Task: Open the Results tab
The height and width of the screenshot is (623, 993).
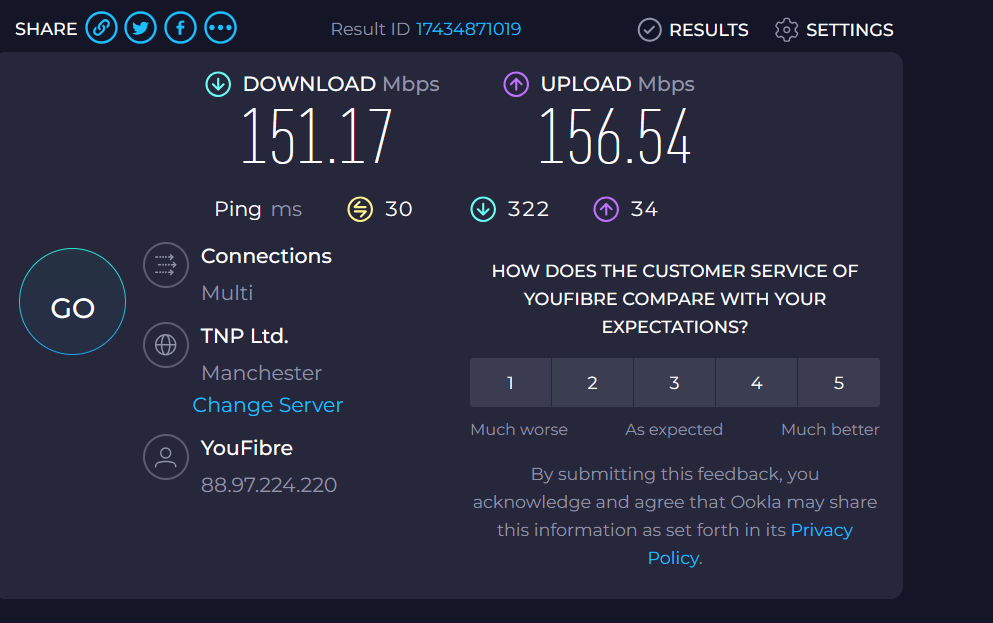Action: coord(693,30)
